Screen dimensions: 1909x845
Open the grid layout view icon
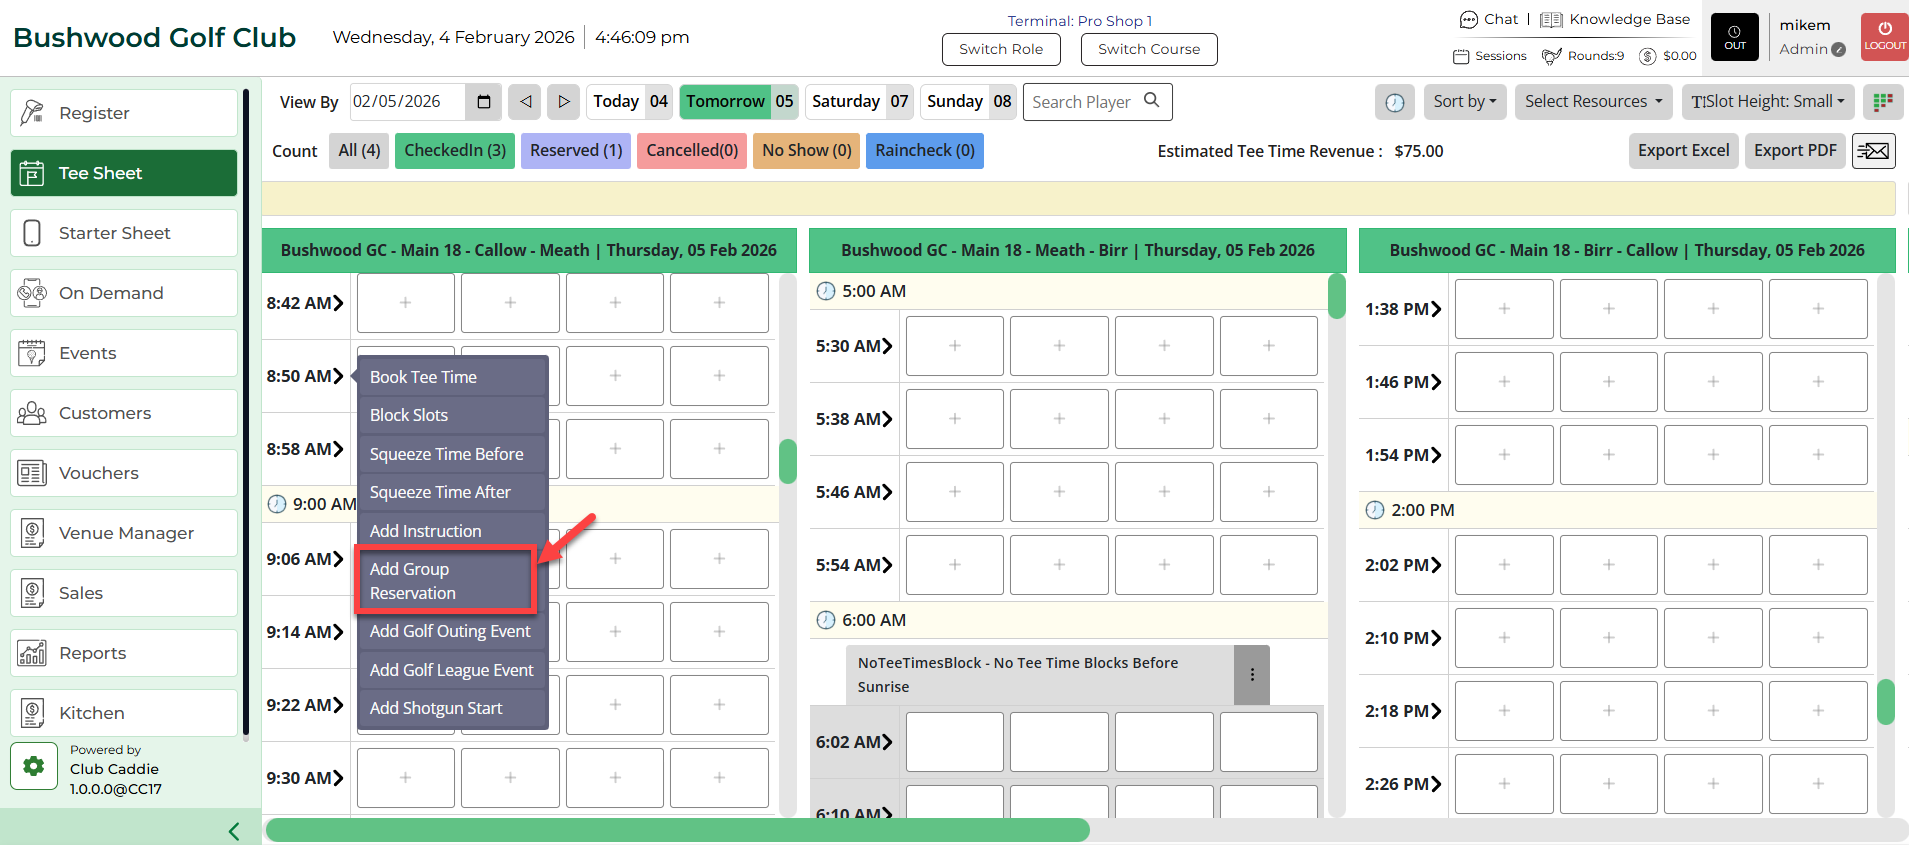click(x=1883, y=102)
